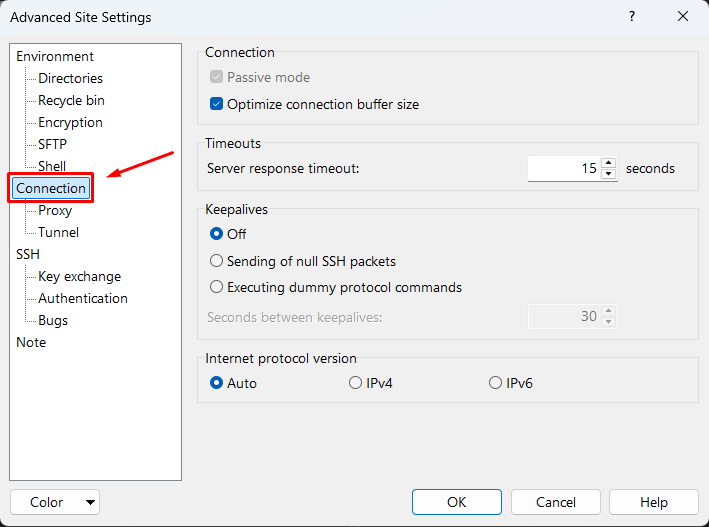Image resolution: width=709 pixels, height=527 pixels.
Task: Increase server response timeout with up arrow
Action: [609, 163]
